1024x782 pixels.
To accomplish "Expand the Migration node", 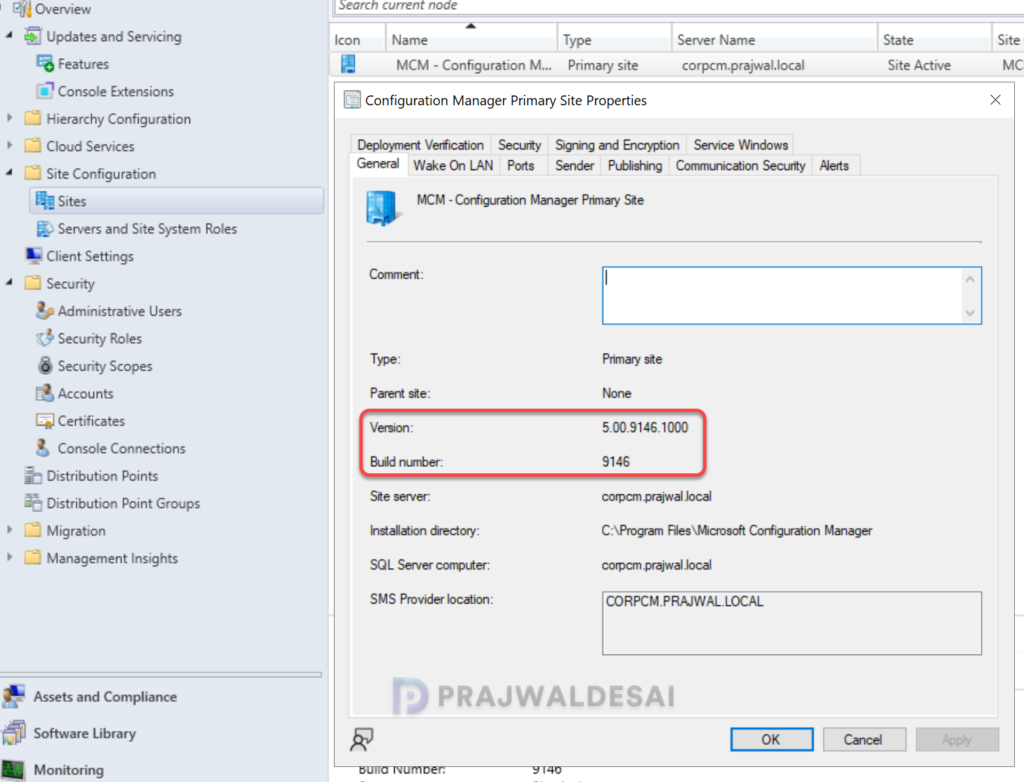I will pos(9,530).
